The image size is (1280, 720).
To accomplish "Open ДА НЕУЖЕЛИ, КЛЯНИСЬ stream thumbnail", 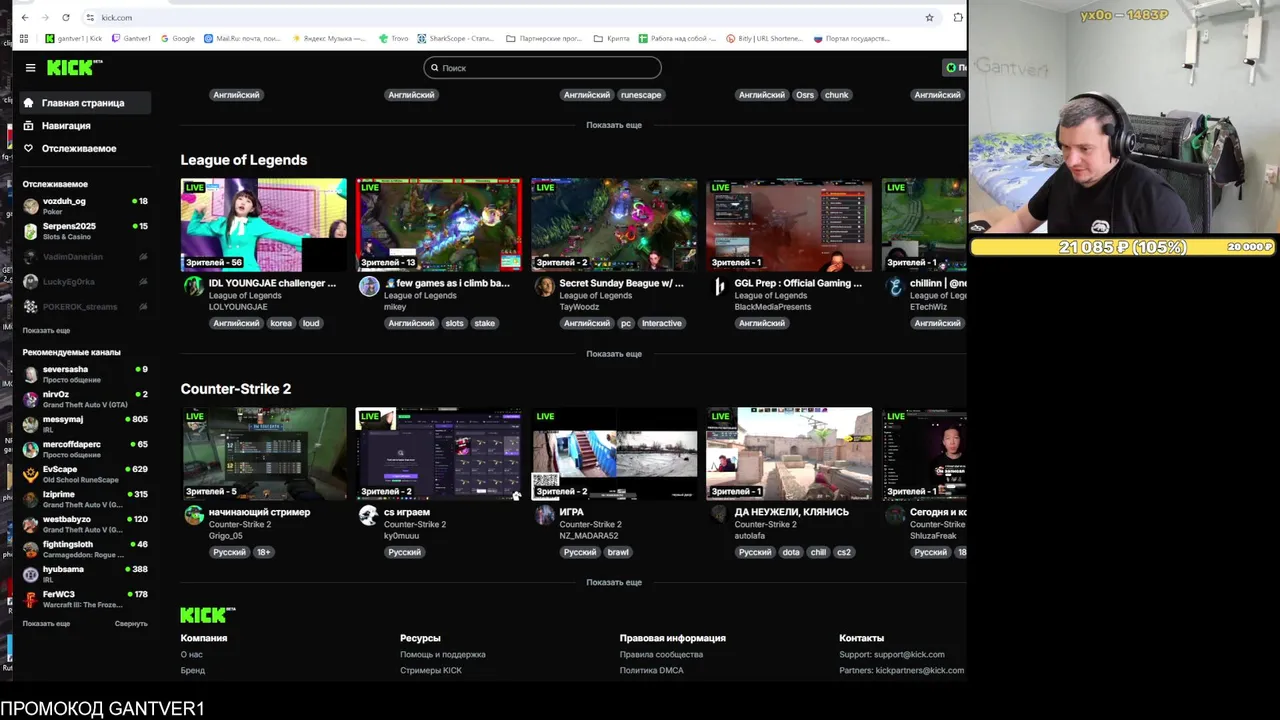I will tap(789, 453).
